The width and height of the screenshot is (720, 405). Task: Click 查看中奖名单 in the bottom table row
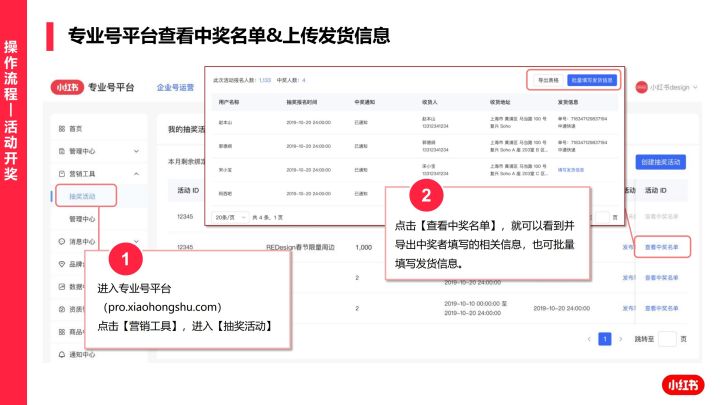(x=661, y=308)
